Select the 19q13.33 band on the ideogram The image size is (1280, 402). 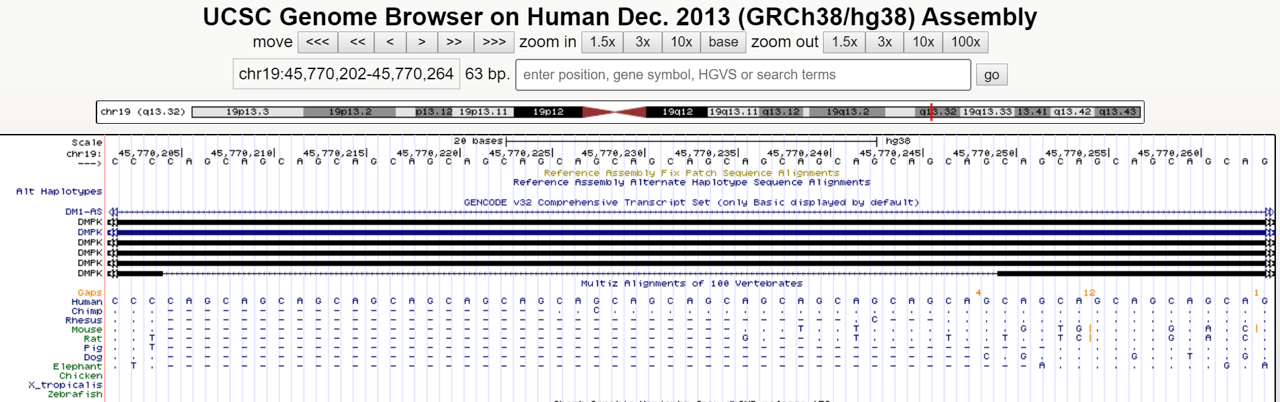987,112
